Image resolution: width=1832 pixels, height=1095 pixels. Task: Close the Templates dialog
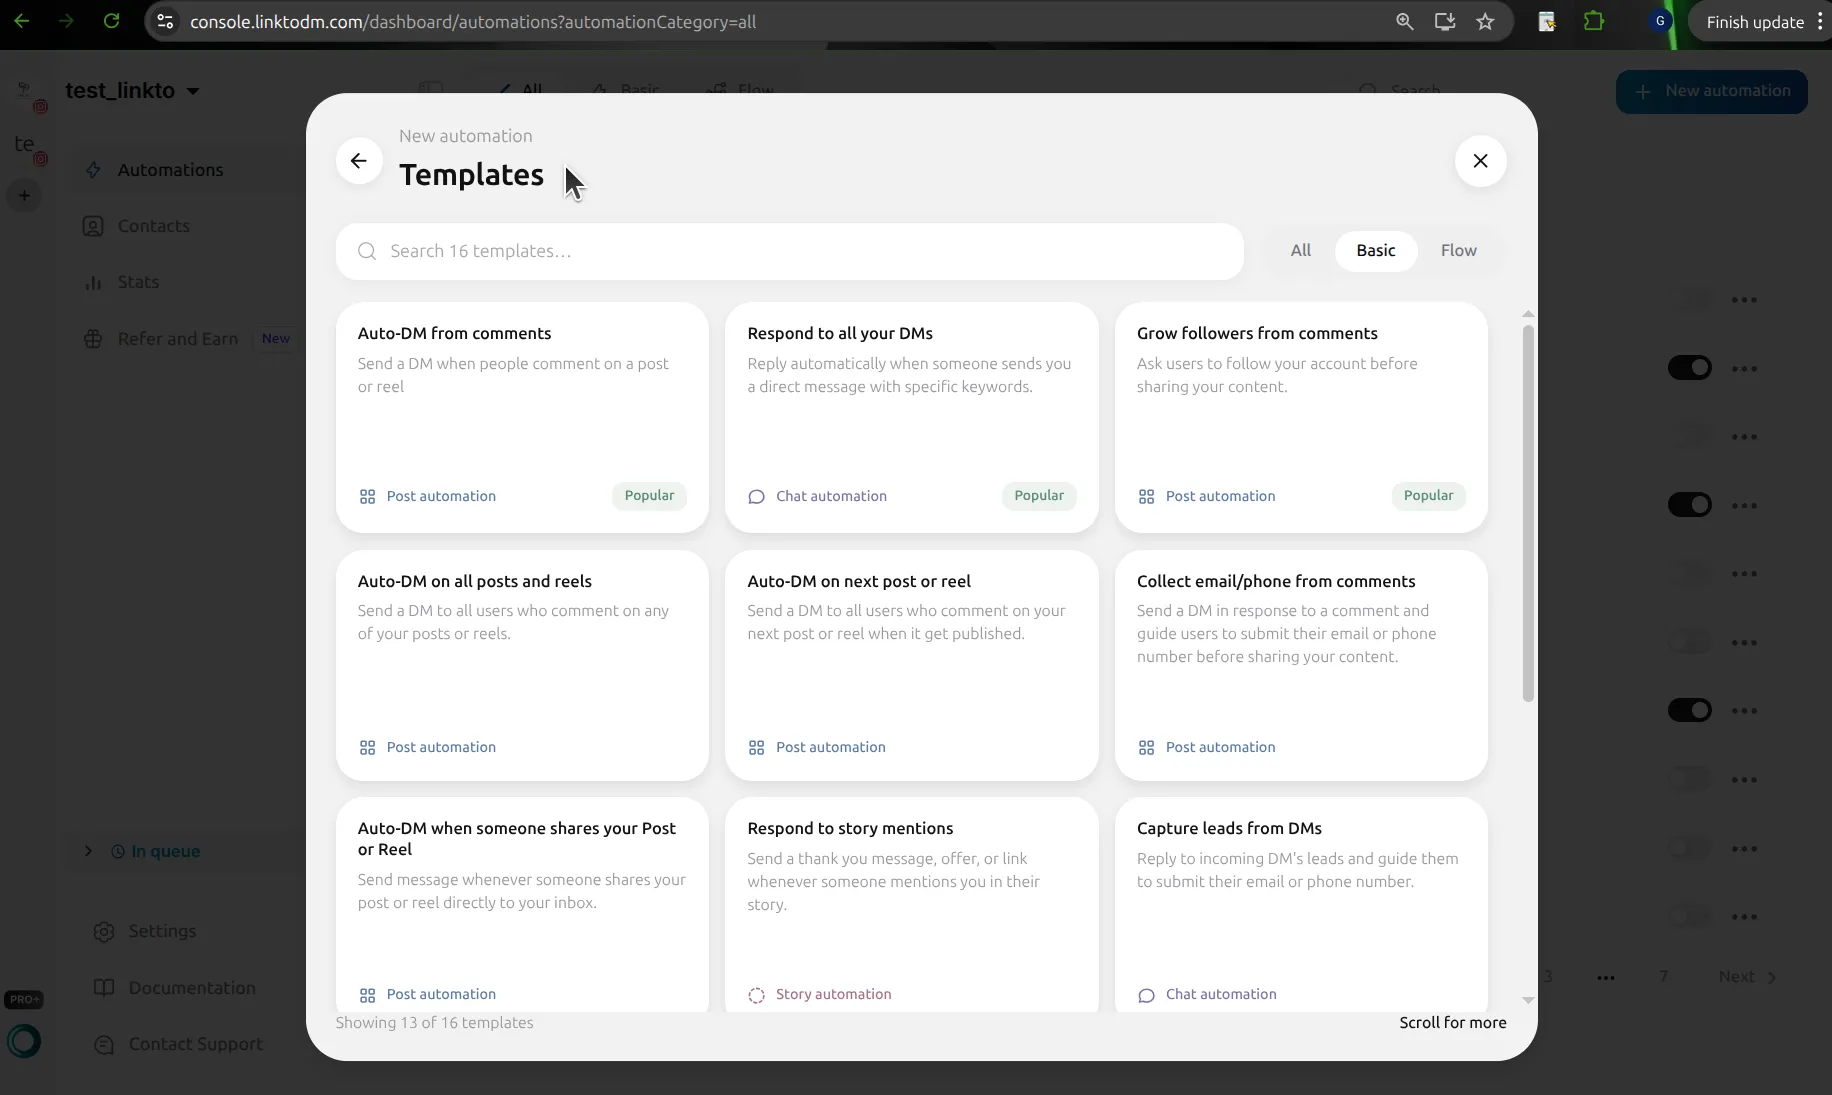pos(1480,161)
